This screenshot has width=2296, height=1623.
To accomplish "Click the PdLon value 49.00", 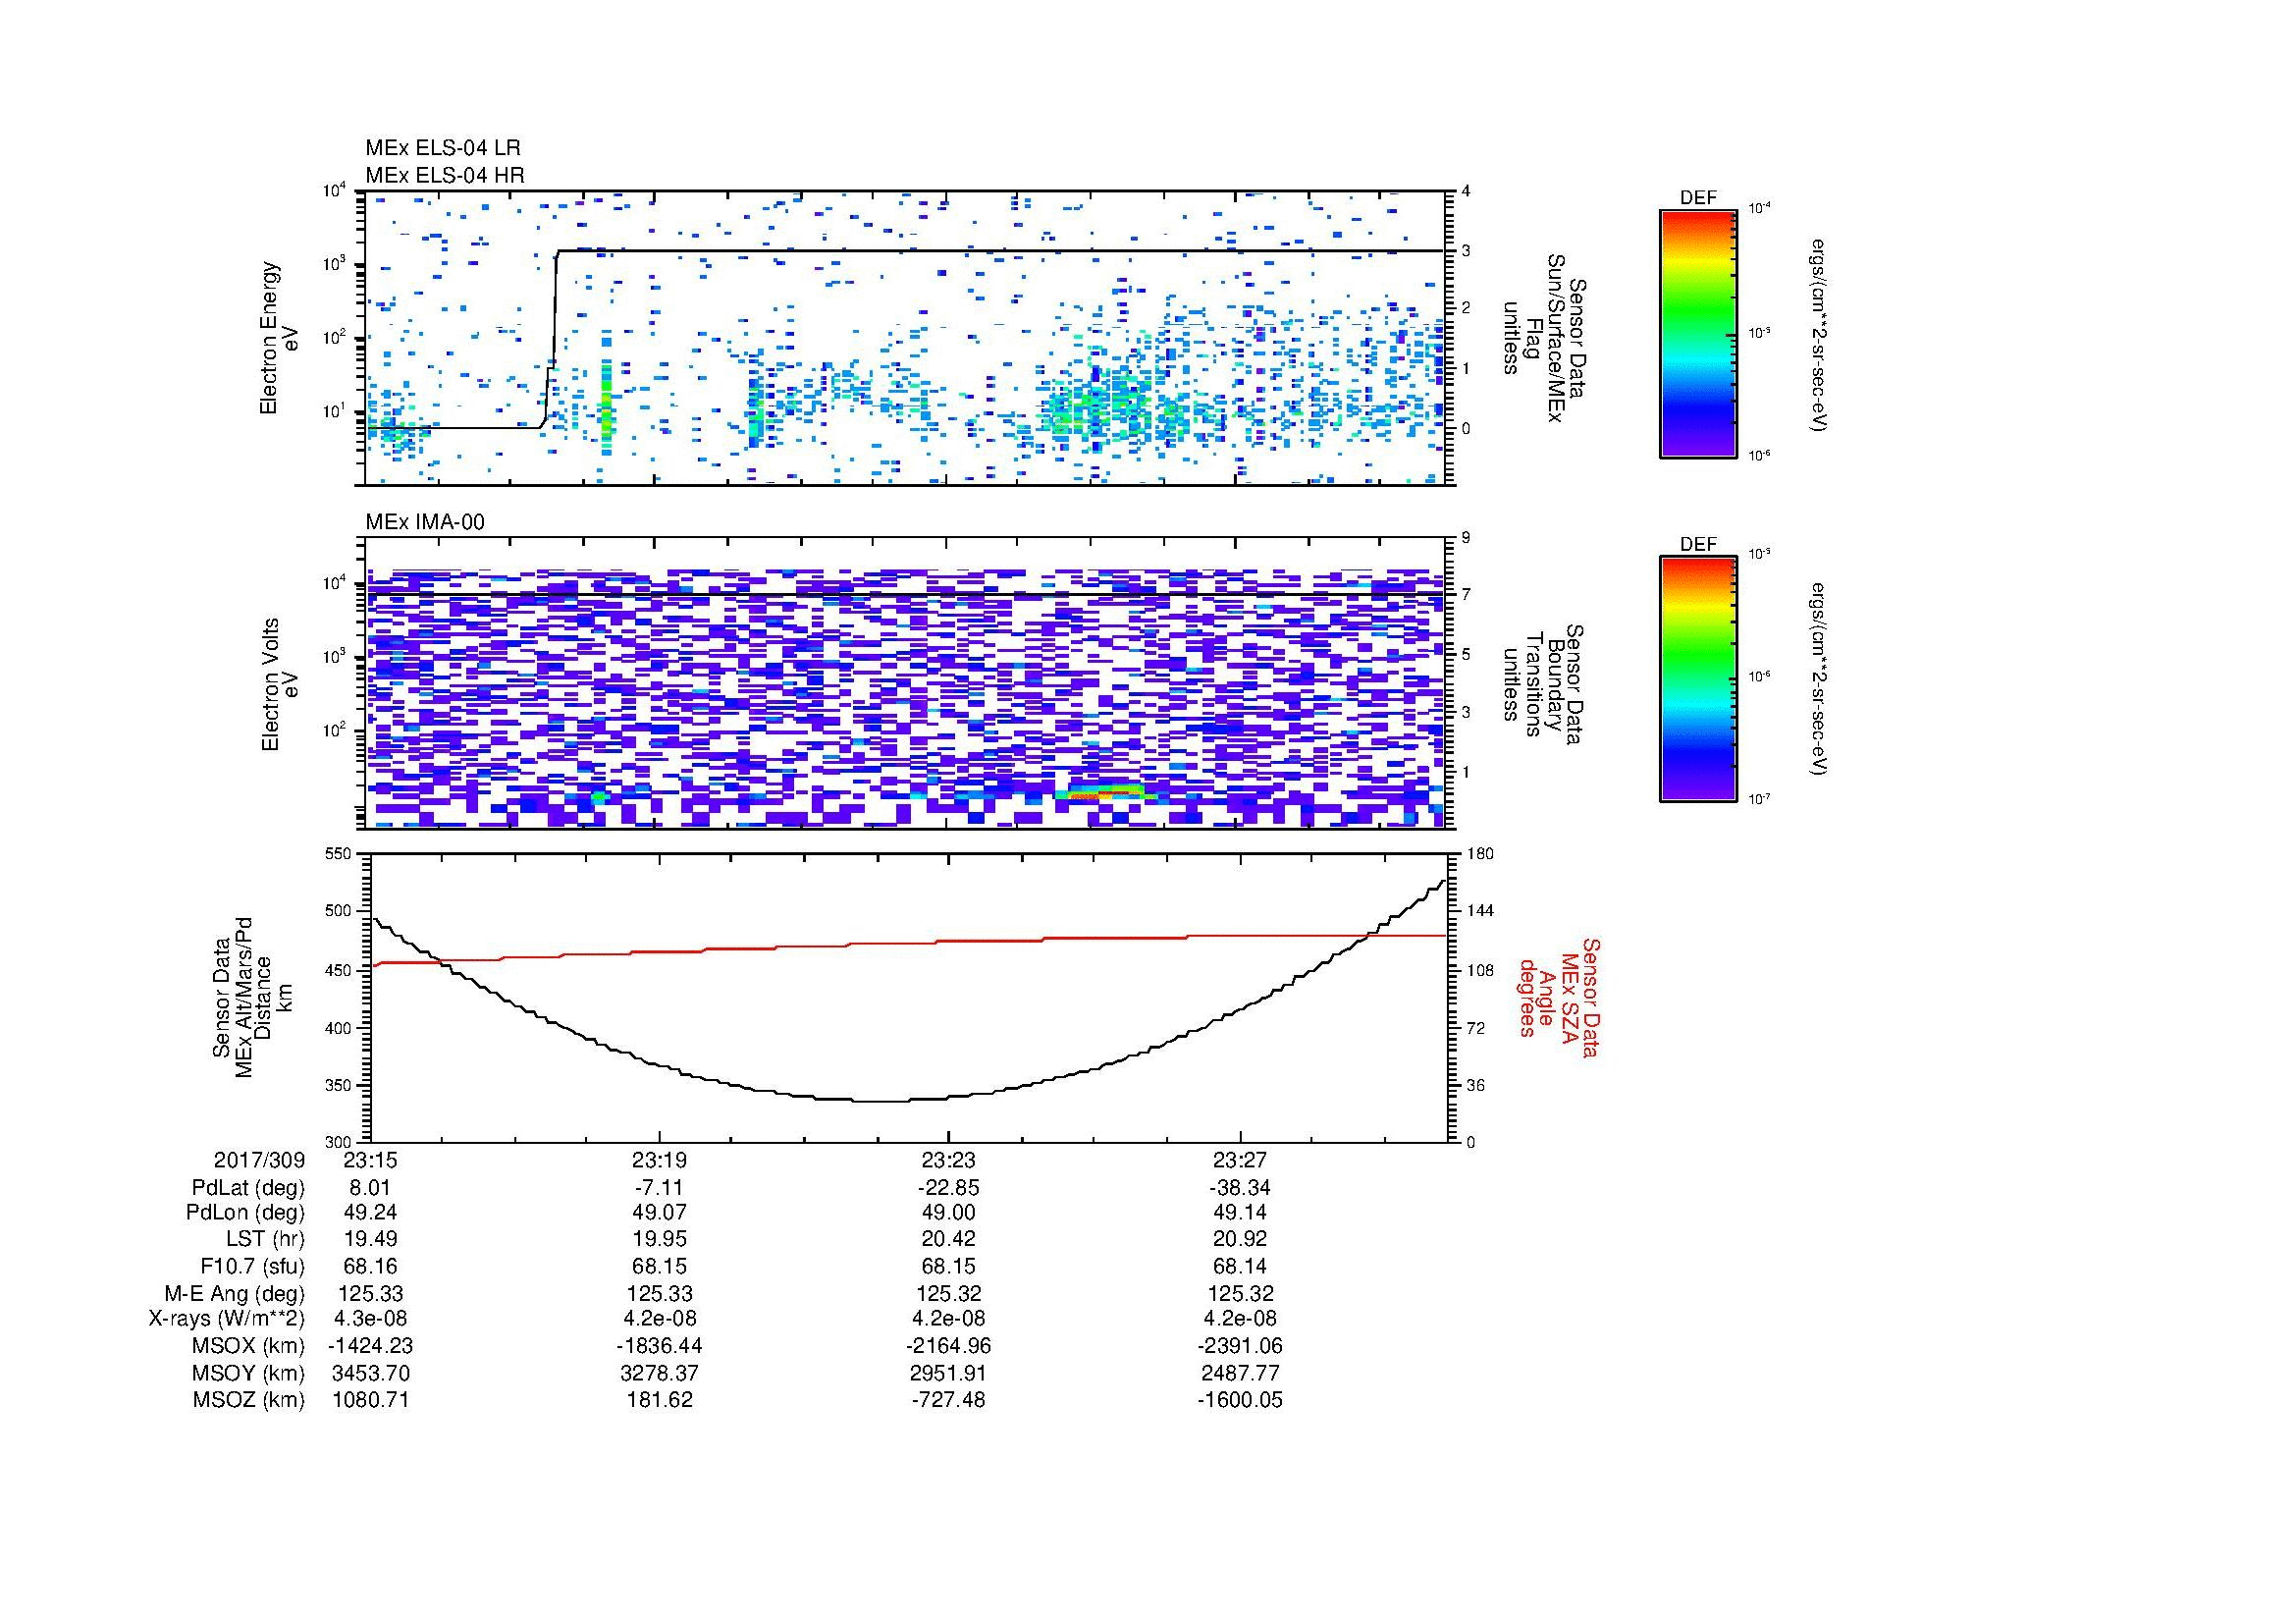I will (x=948, y=1213).
